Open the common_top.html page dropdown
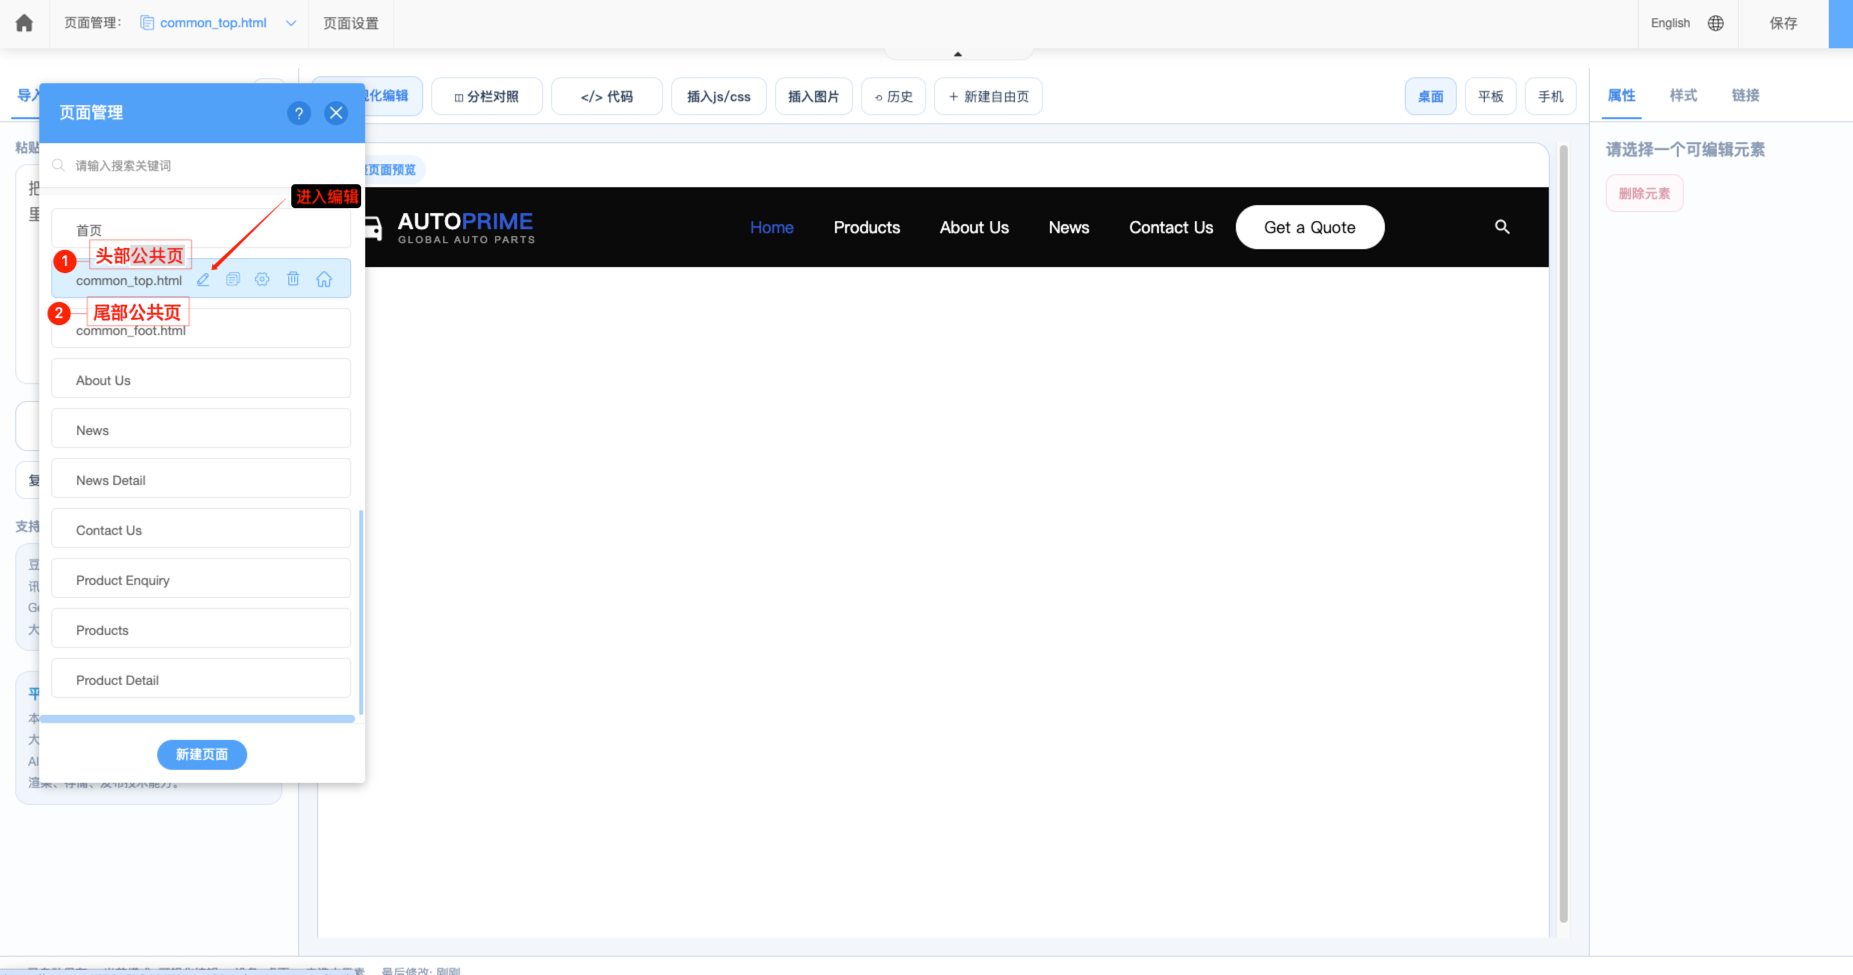This screenshot has width=1853, height=975. pyautogui.click(x=218, y=23)
